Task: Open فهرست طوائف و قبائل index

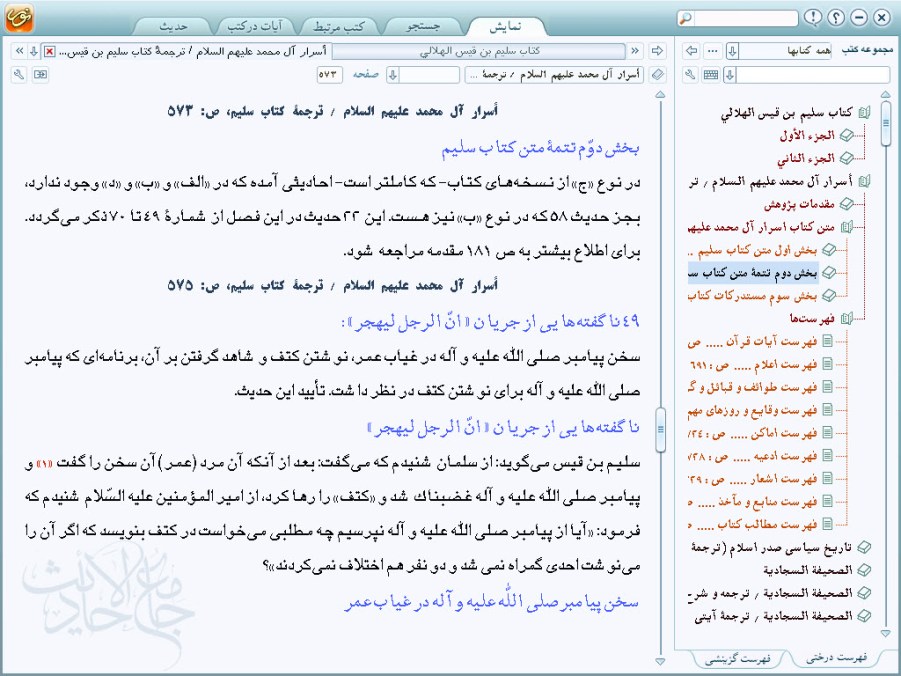Action: (x=752, y=387)
